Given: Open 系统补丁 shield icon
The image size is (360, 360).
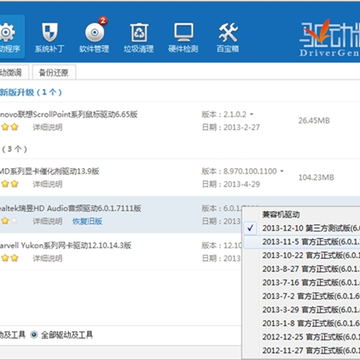Looking at the screenshot, I should pyautogui.click(x=50, y=32).
